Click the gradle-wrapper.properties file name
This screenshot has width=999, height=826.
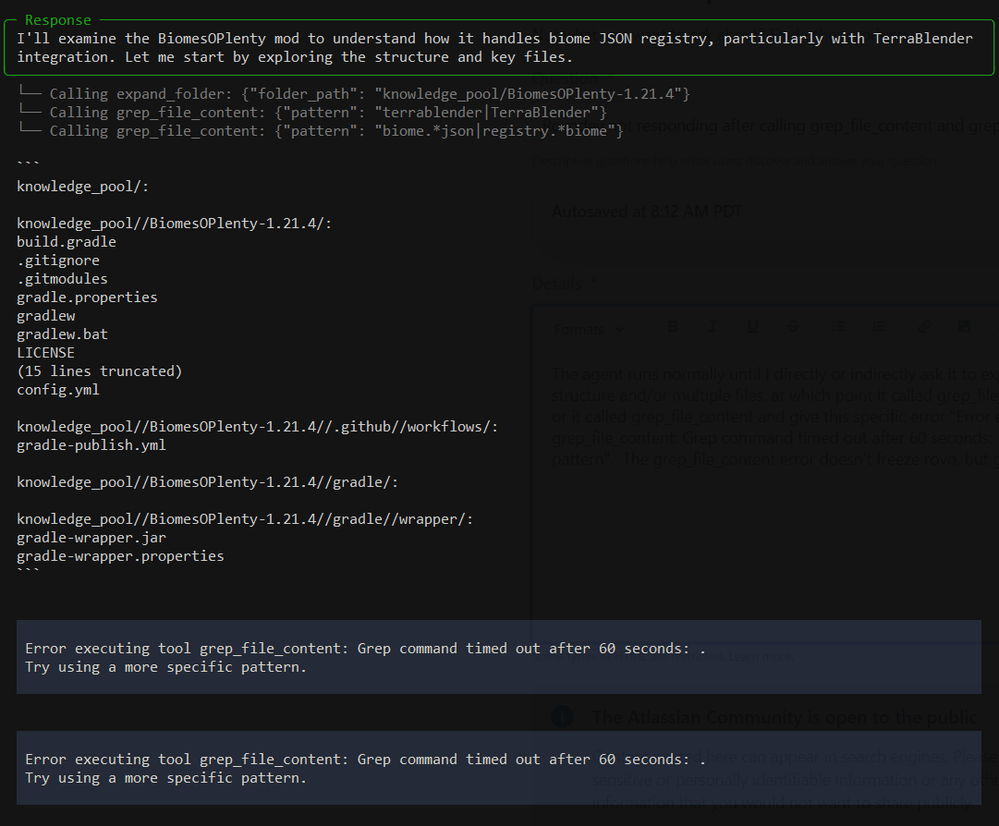(120, 556)
